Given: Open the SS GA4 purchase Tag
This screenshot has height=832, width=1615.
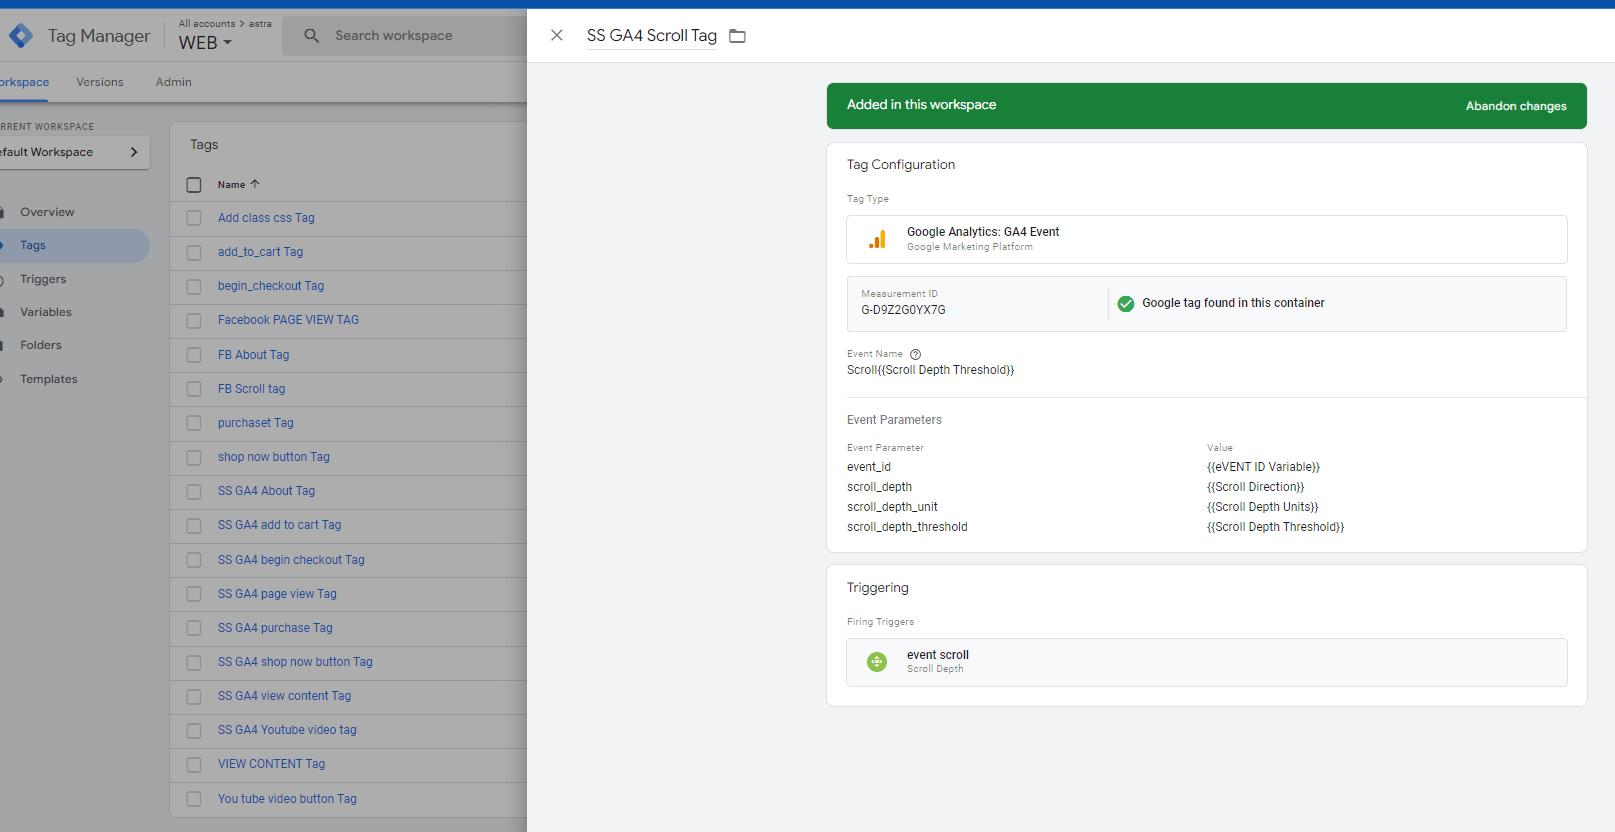Looking at the screenshot, I should tap(275, 628).
